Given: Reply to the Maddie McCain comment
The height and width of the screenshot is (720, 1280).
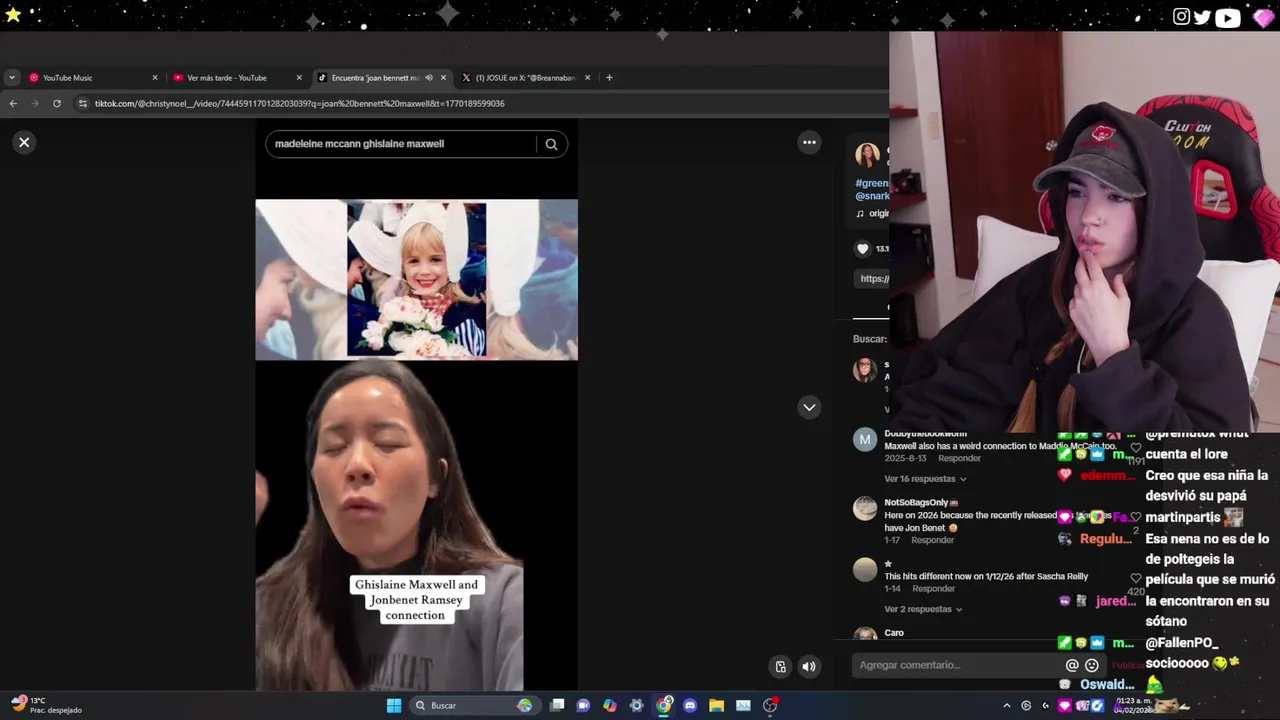Looking at the screenshot, I should (959, 458).
